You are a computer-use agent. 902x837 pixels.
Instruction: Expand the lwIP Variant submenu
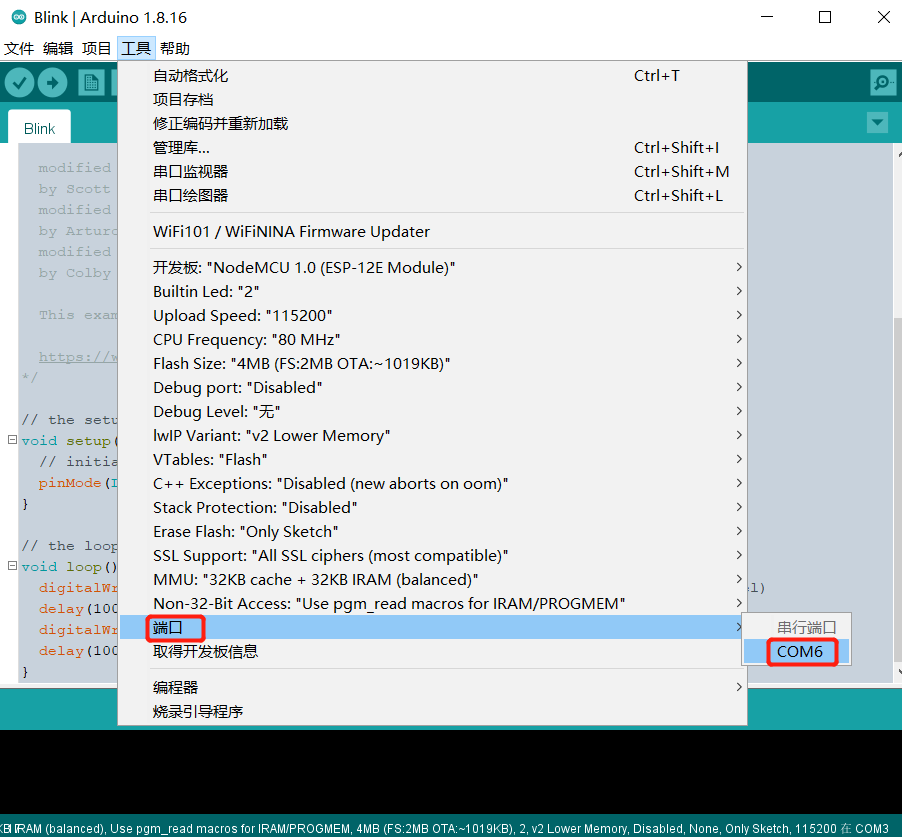(433, 435)
